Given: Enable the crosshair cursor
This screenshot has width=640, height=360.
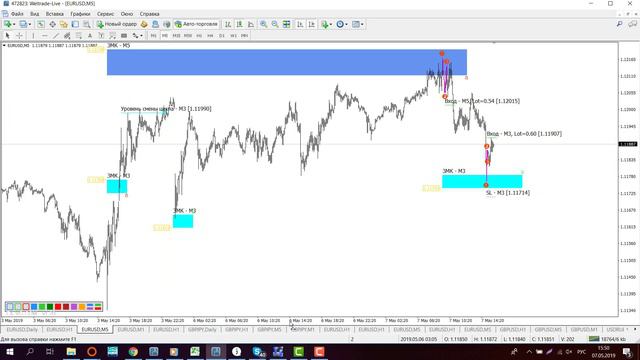Looking at the screenshot, I should click(19, 36).
